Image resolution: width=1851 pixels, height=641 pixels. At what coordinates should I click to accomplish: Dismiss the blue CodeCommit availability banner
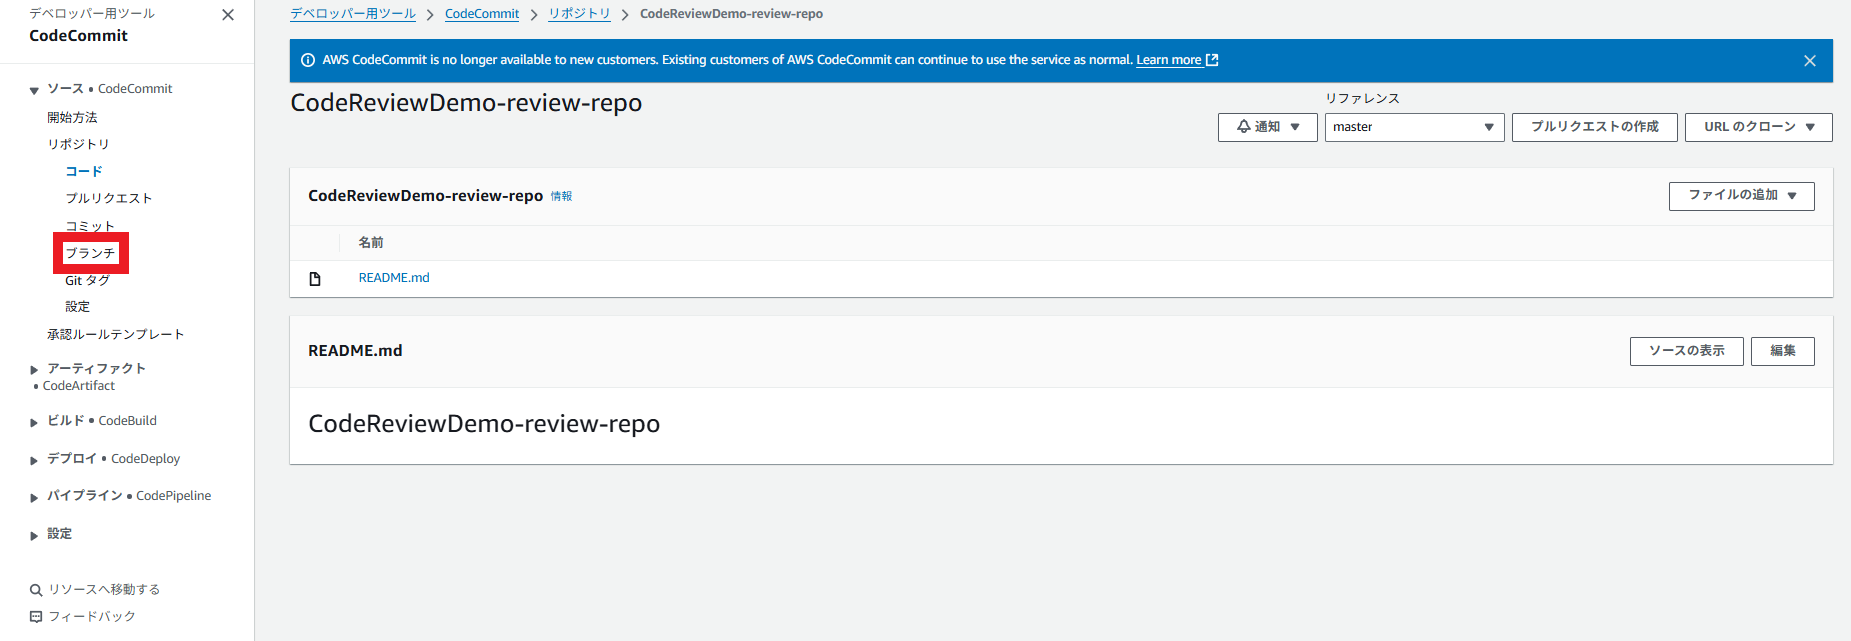coord(1809,61)
